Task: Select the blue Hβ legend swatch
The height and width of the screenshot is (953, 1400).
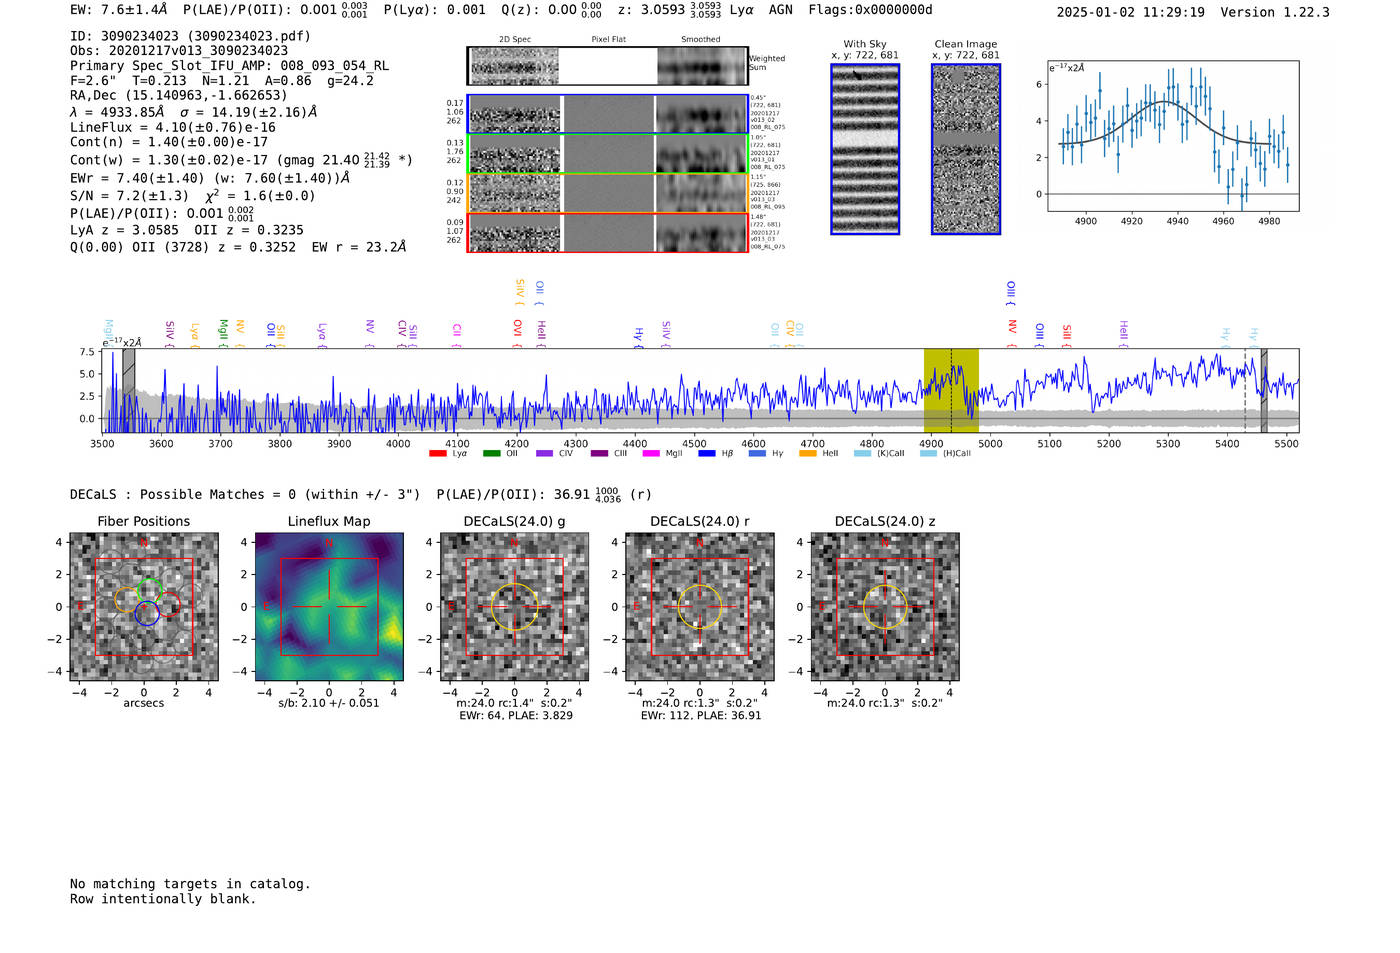Action: [x=706, y=454]
